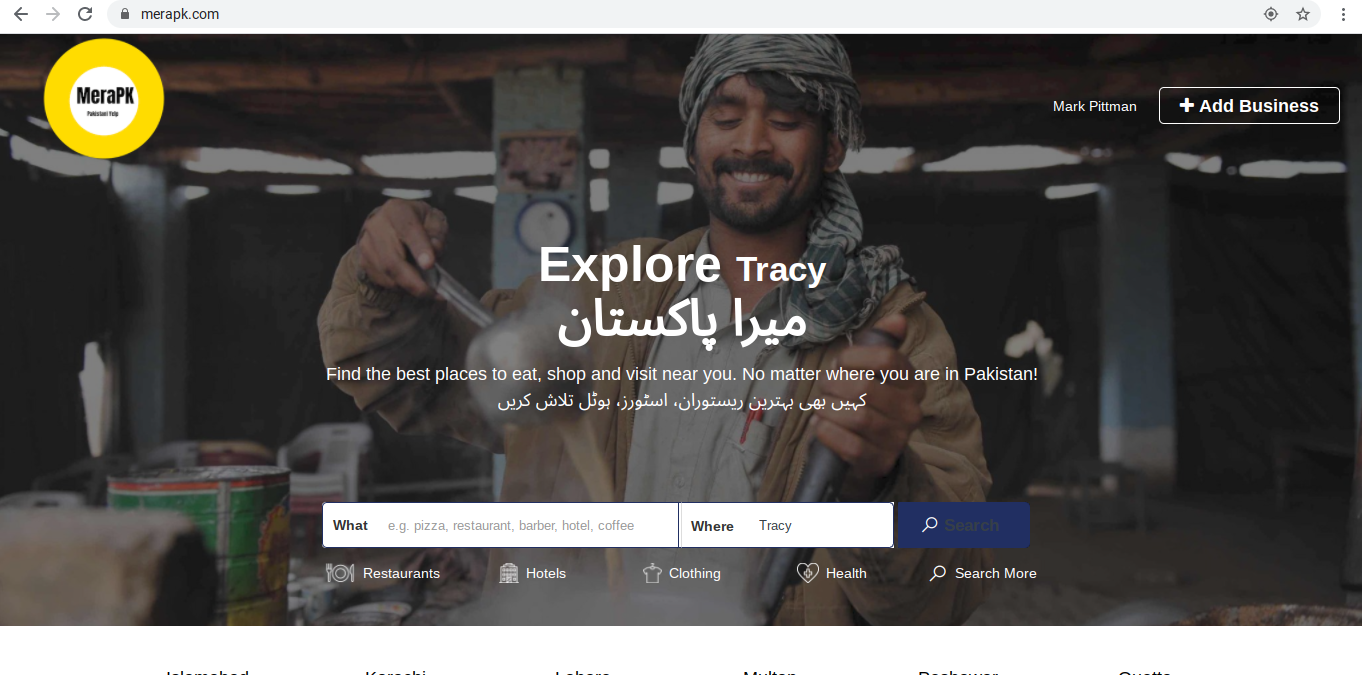Open Chrome three-dot menu
Image resolution: width=1362 pixels, height=675 pixels.
point(1343,14)
